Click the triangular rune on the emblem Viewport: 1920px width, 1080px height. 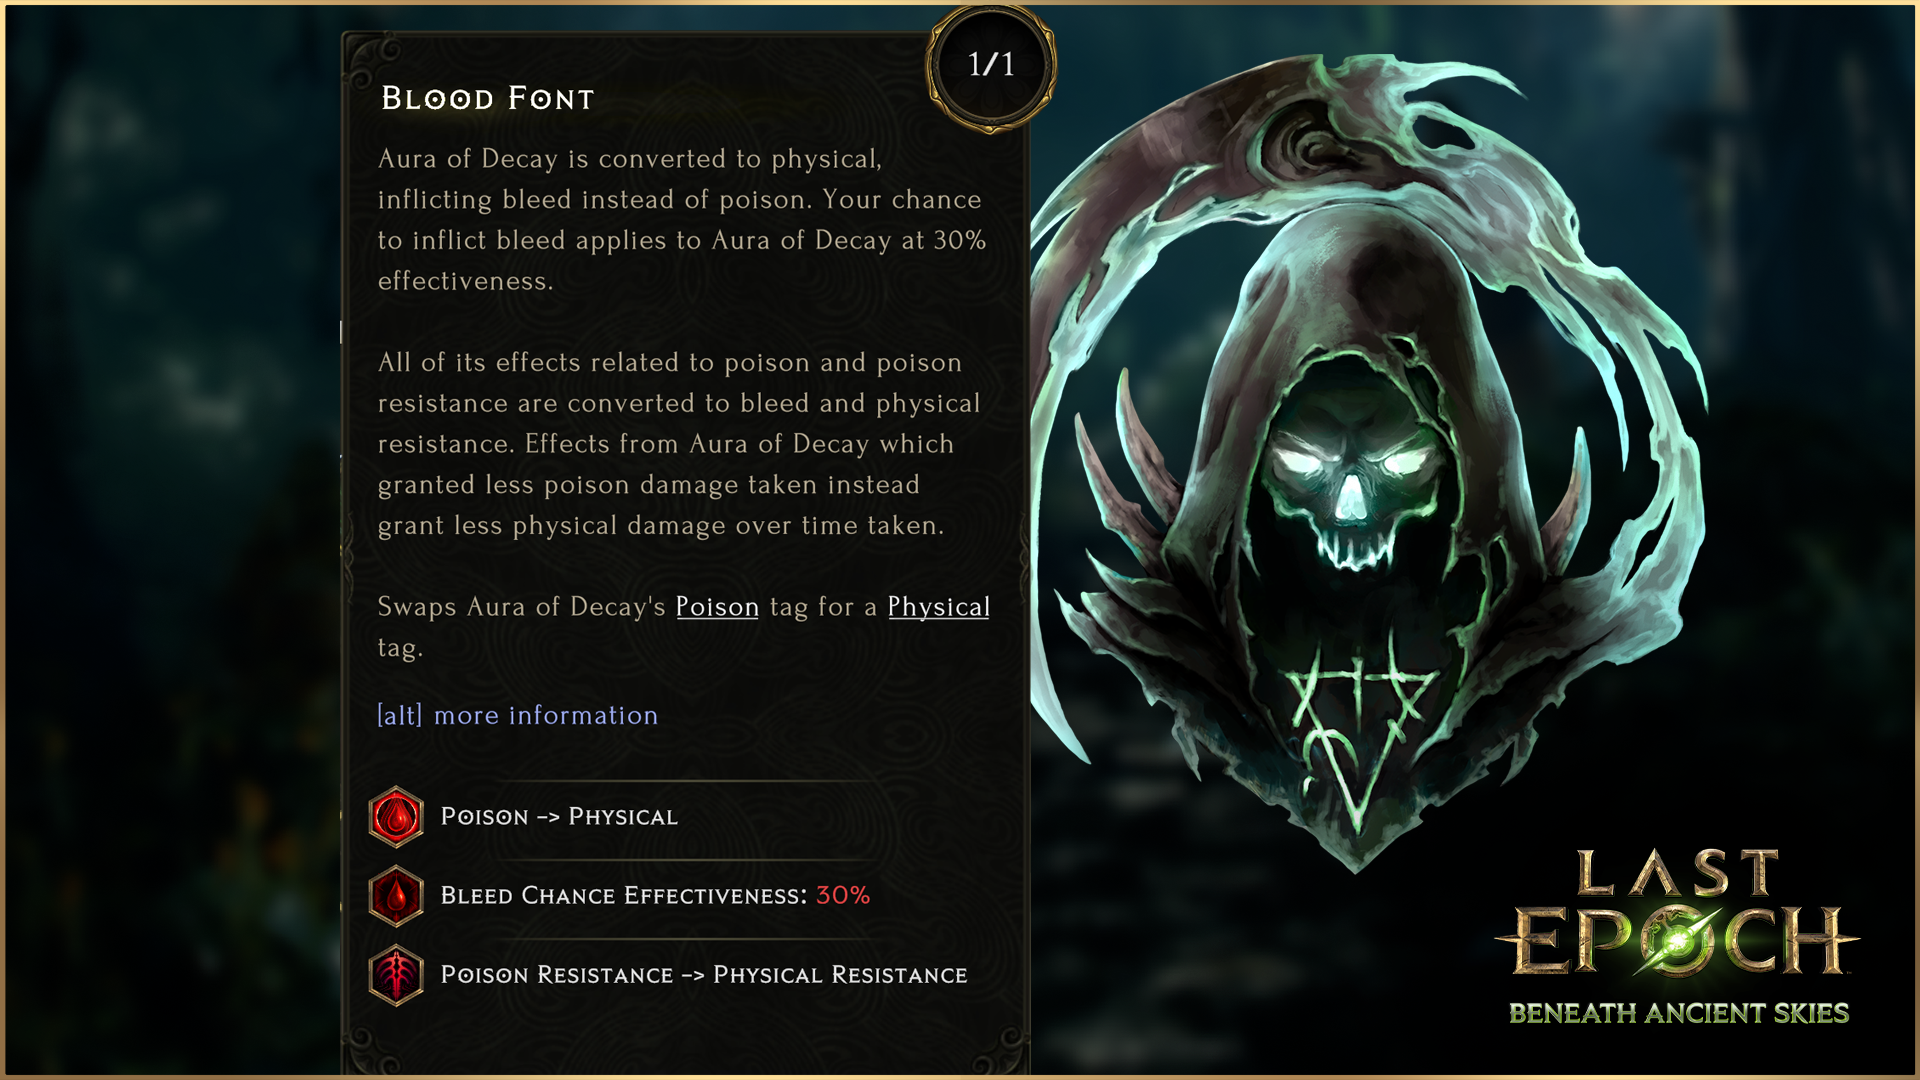(1357, 735)
